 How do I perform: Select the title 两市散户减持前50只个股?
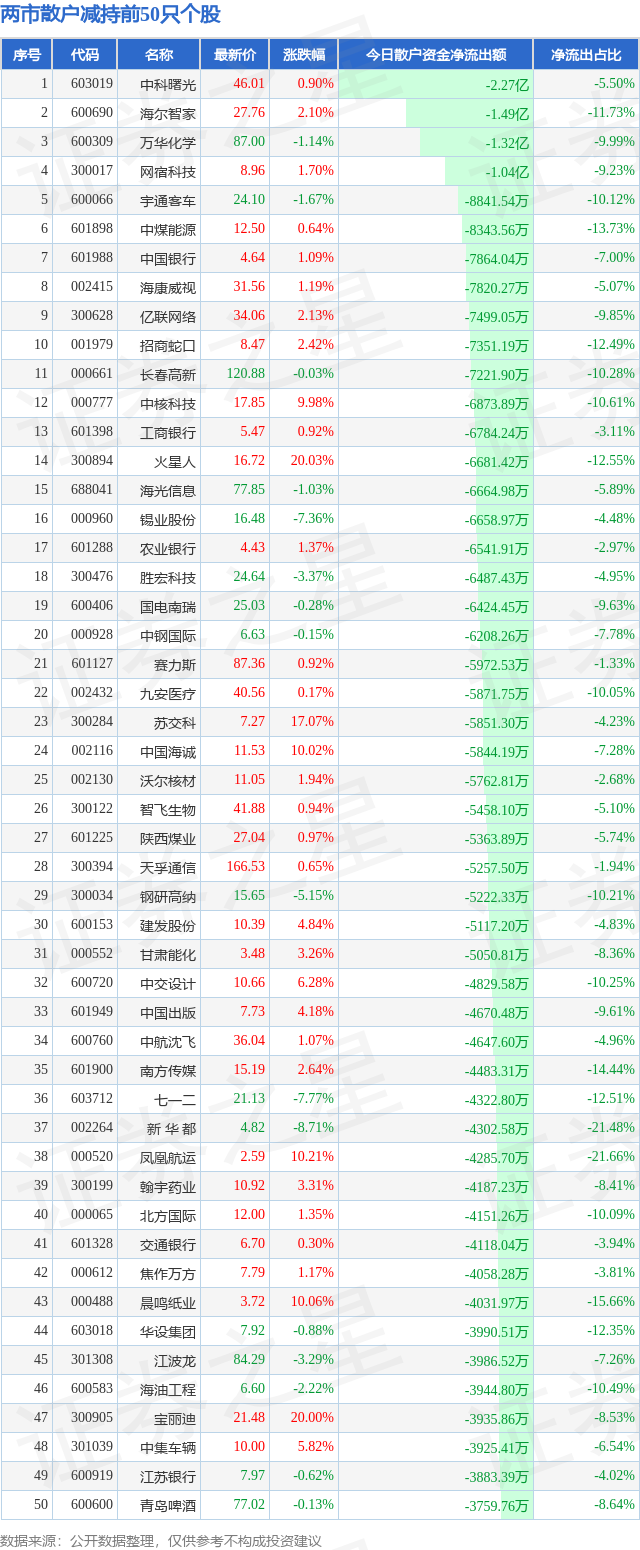pyautogui.click(x=111, y=15)
